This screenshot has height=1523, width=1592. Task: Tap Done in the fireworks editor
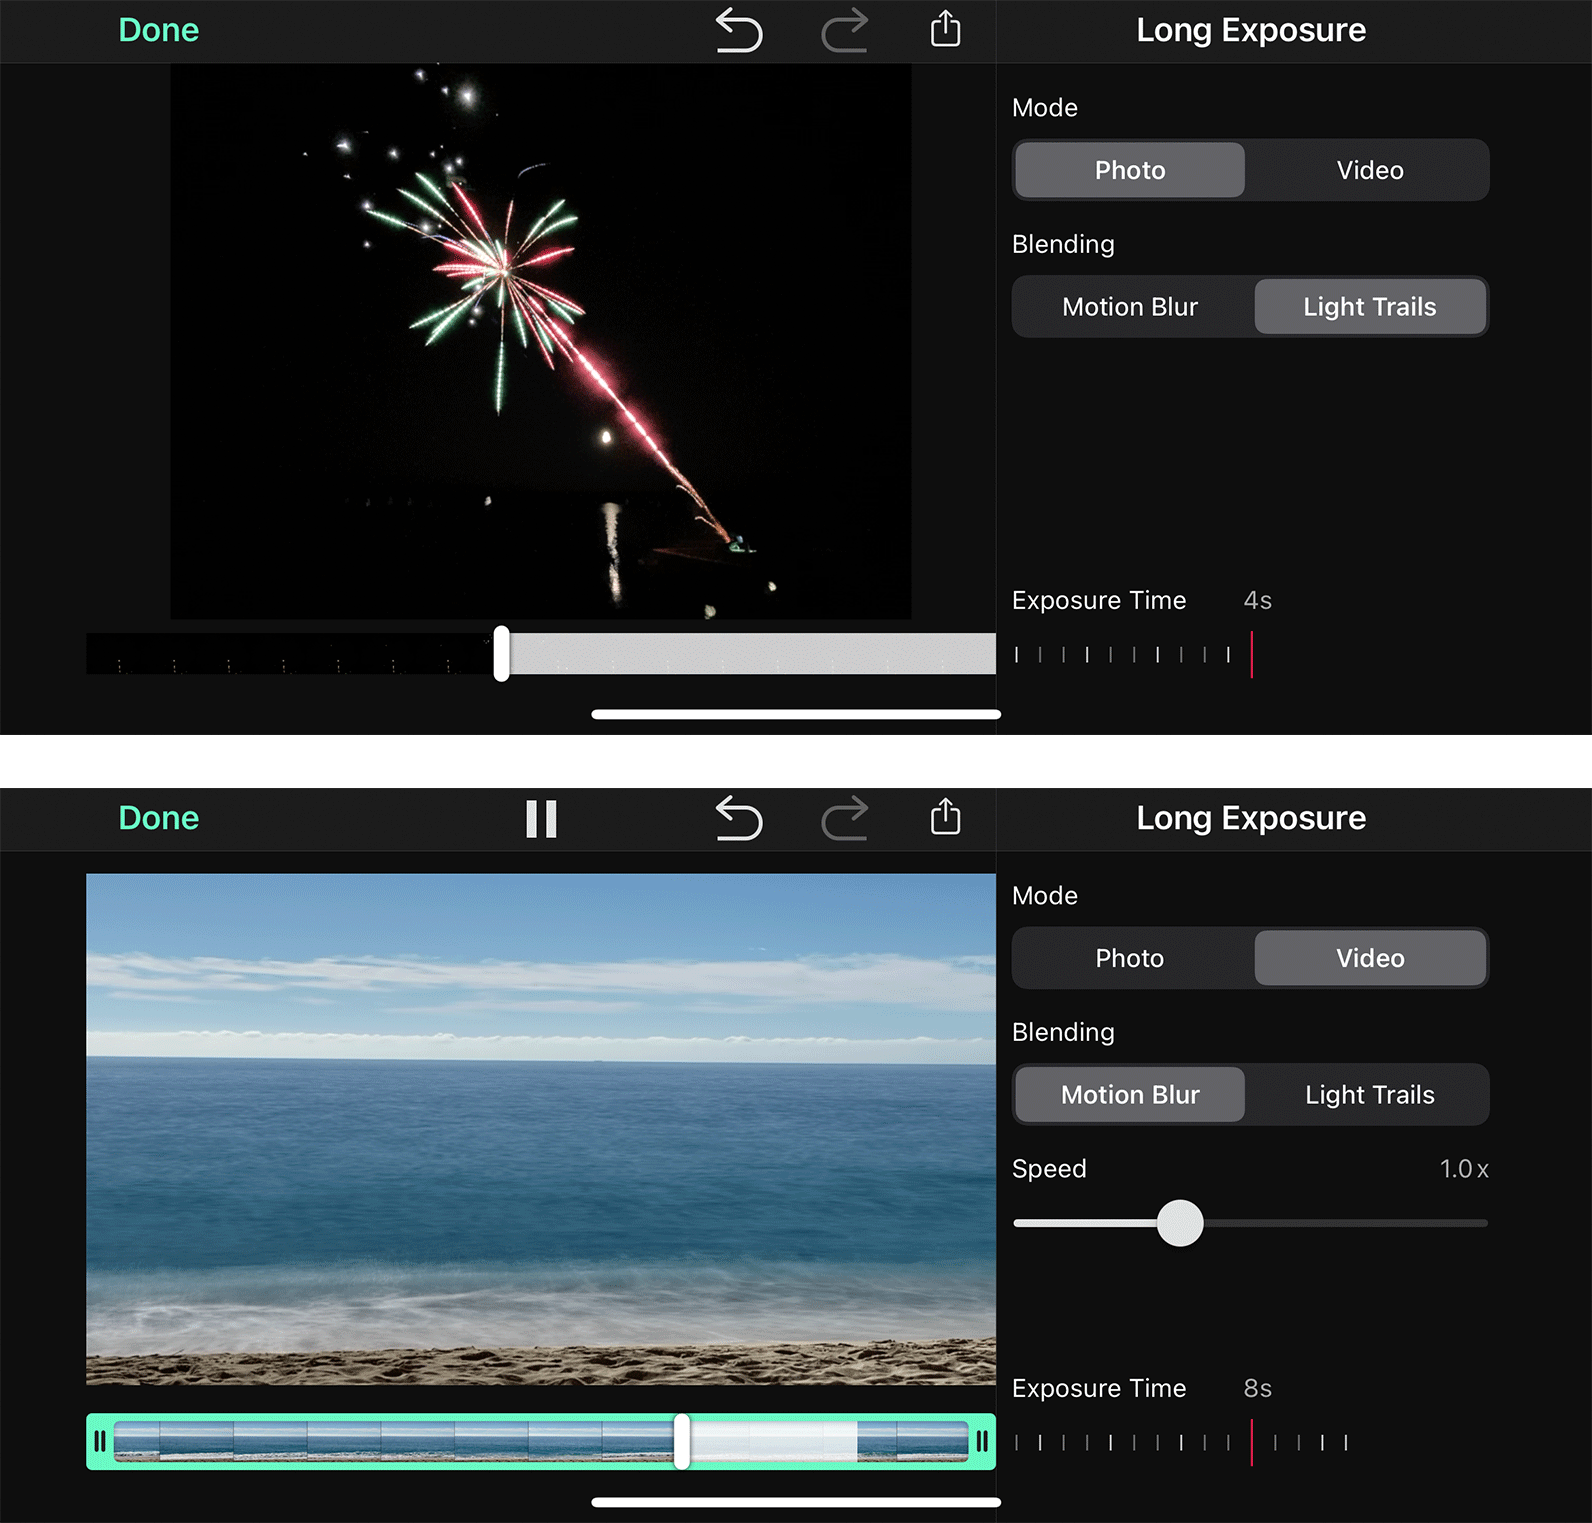coord(159,30)
